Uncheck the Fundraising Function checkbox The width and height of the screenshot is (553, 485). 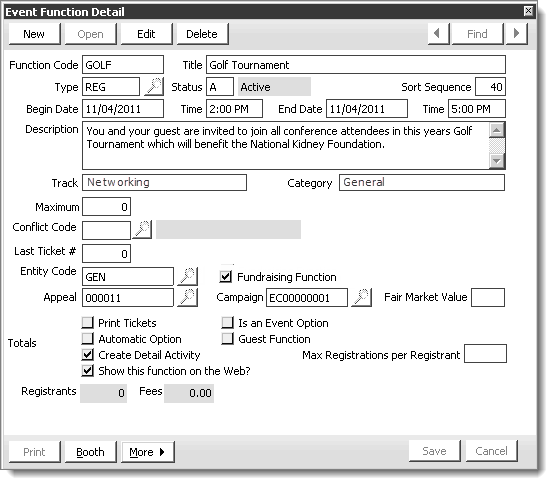coord(225,277)
